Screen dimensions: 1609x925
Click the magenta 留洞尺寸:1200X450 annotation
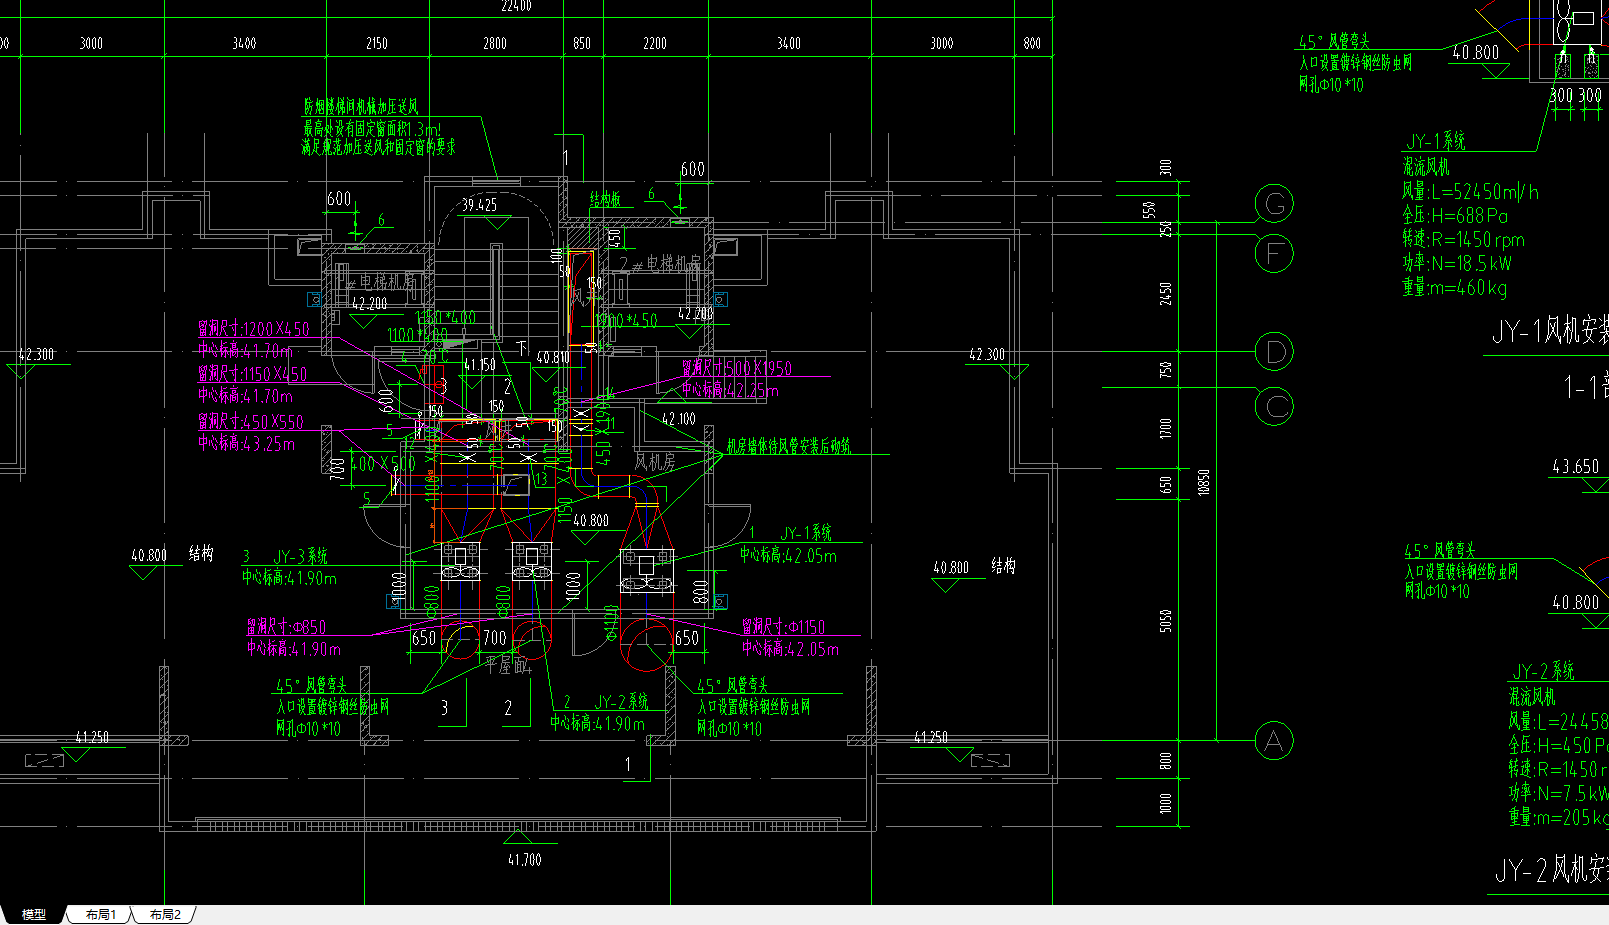click(254, 328)
